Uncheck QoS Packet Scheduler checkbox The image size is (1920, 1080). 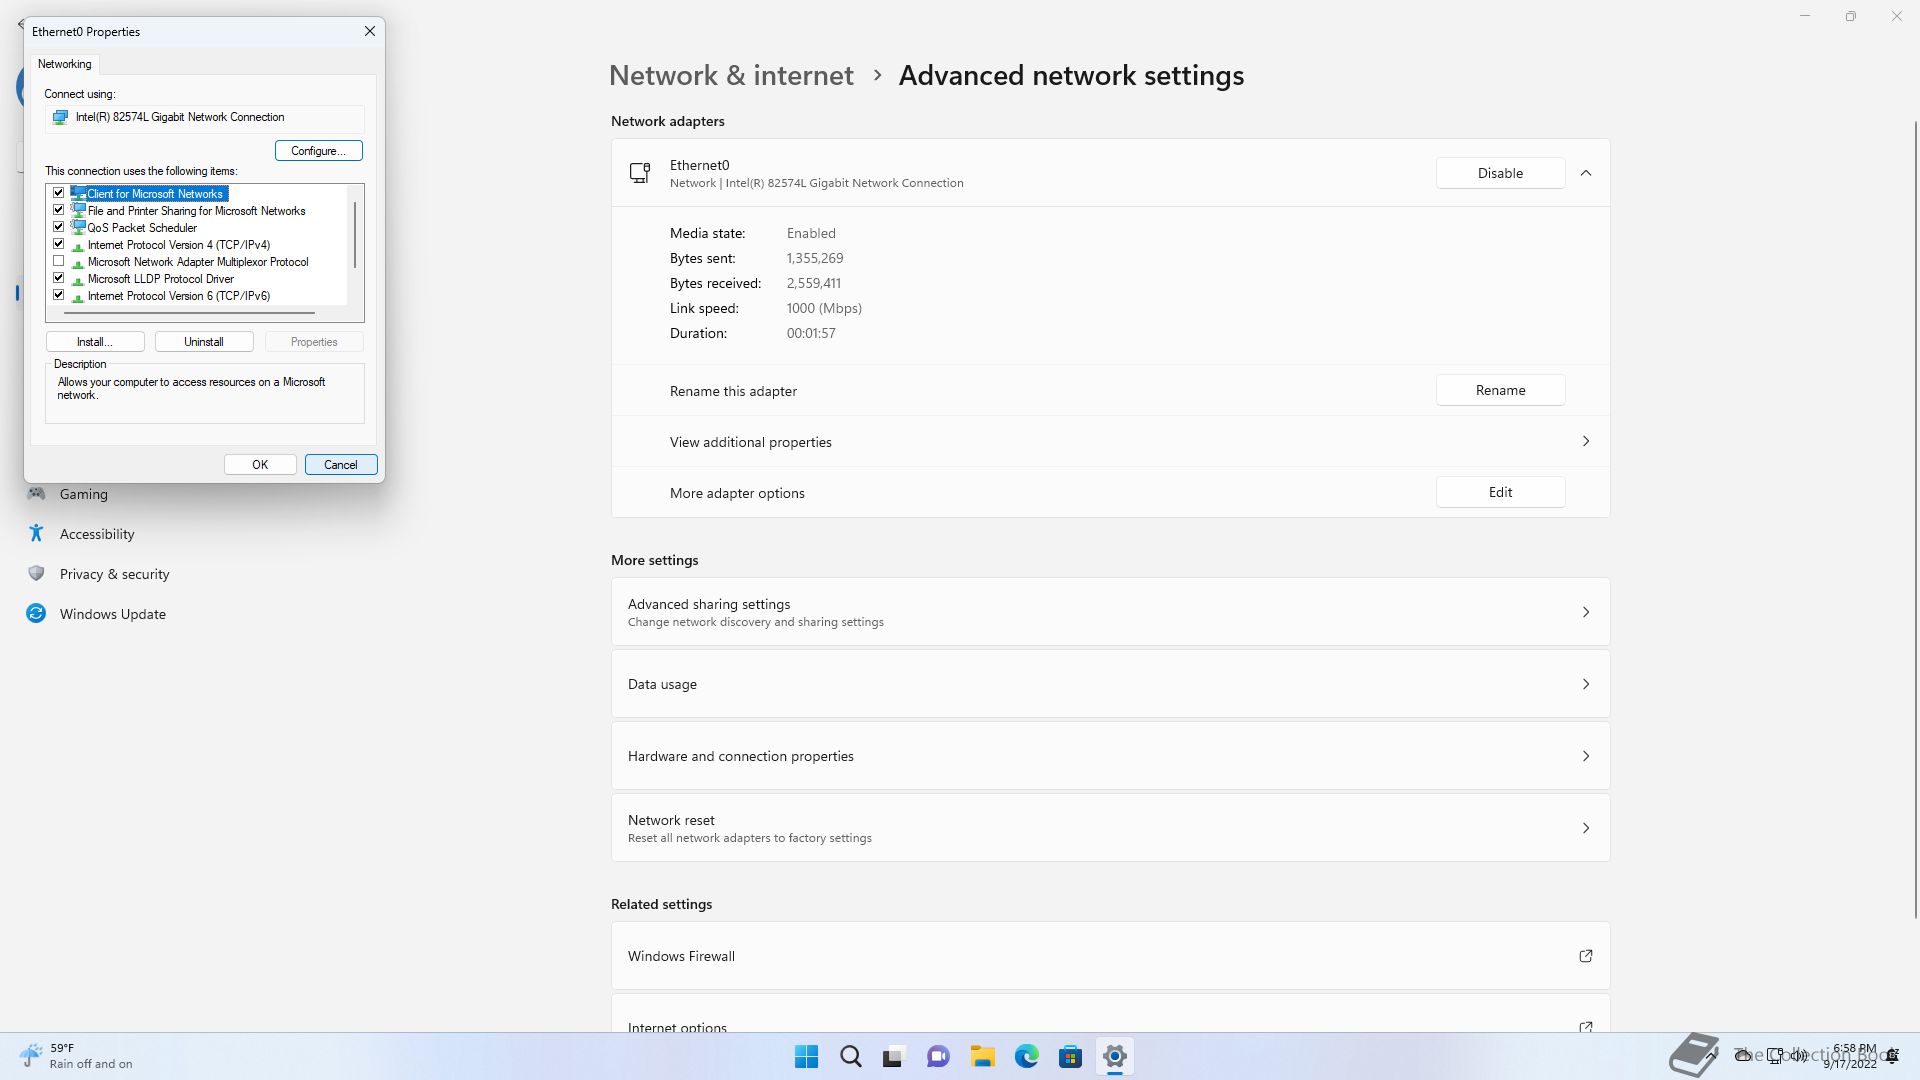(x=59, y=227)
